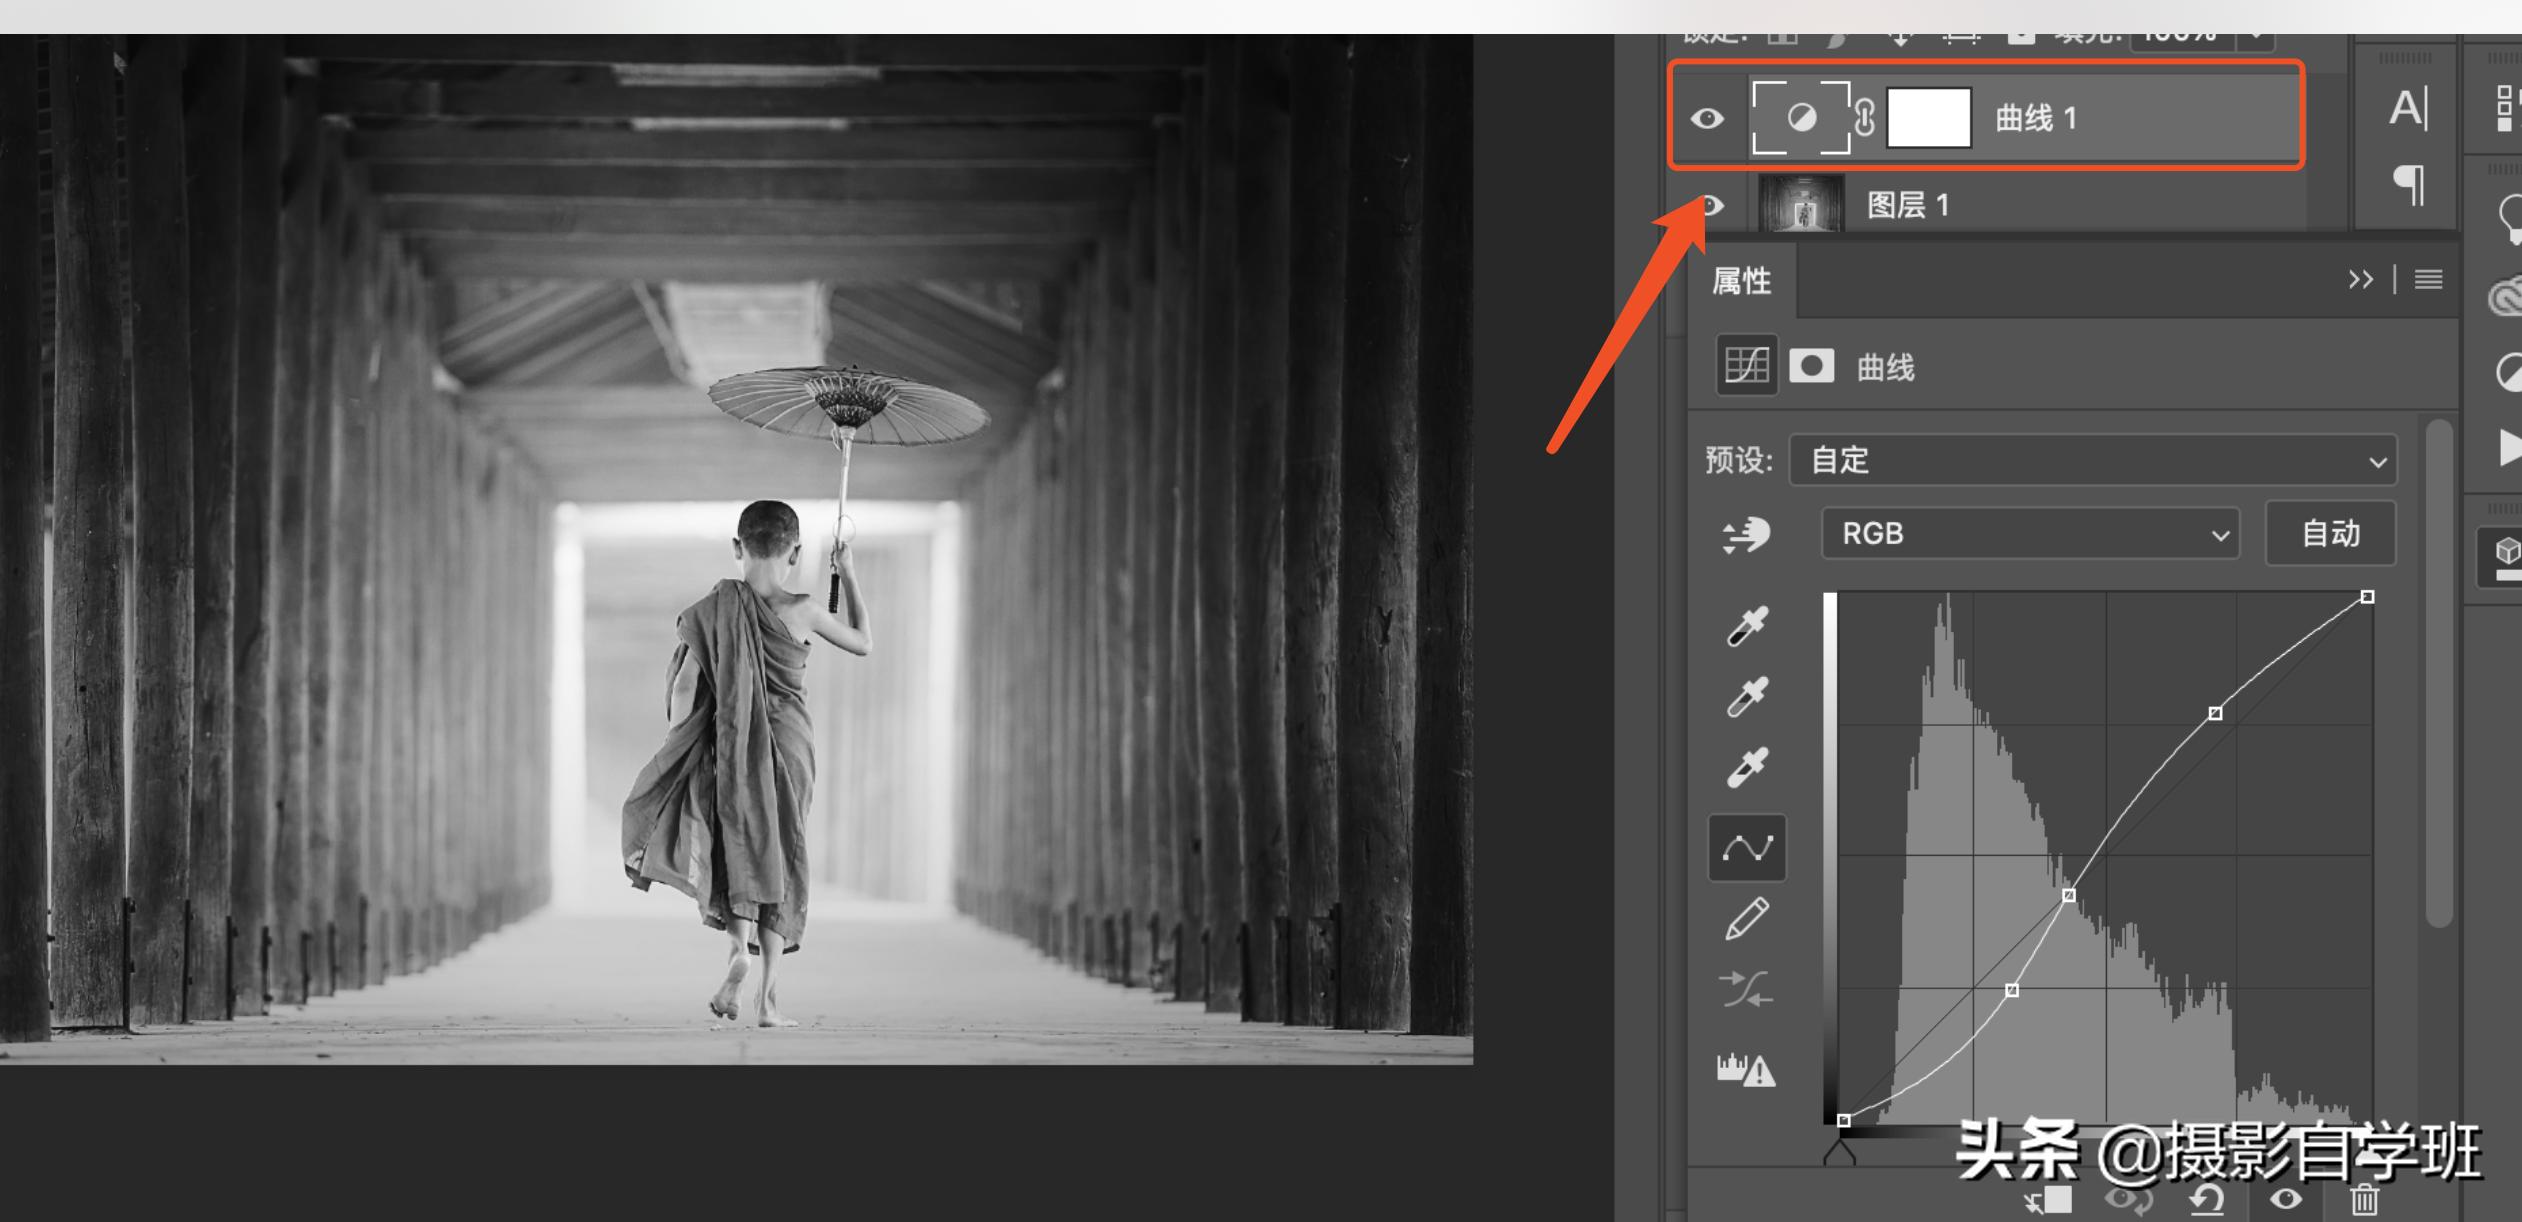Reset curves to adjustment defaults
The height and width of the screenshot is (1222, 2522).
point(2207,1198)
